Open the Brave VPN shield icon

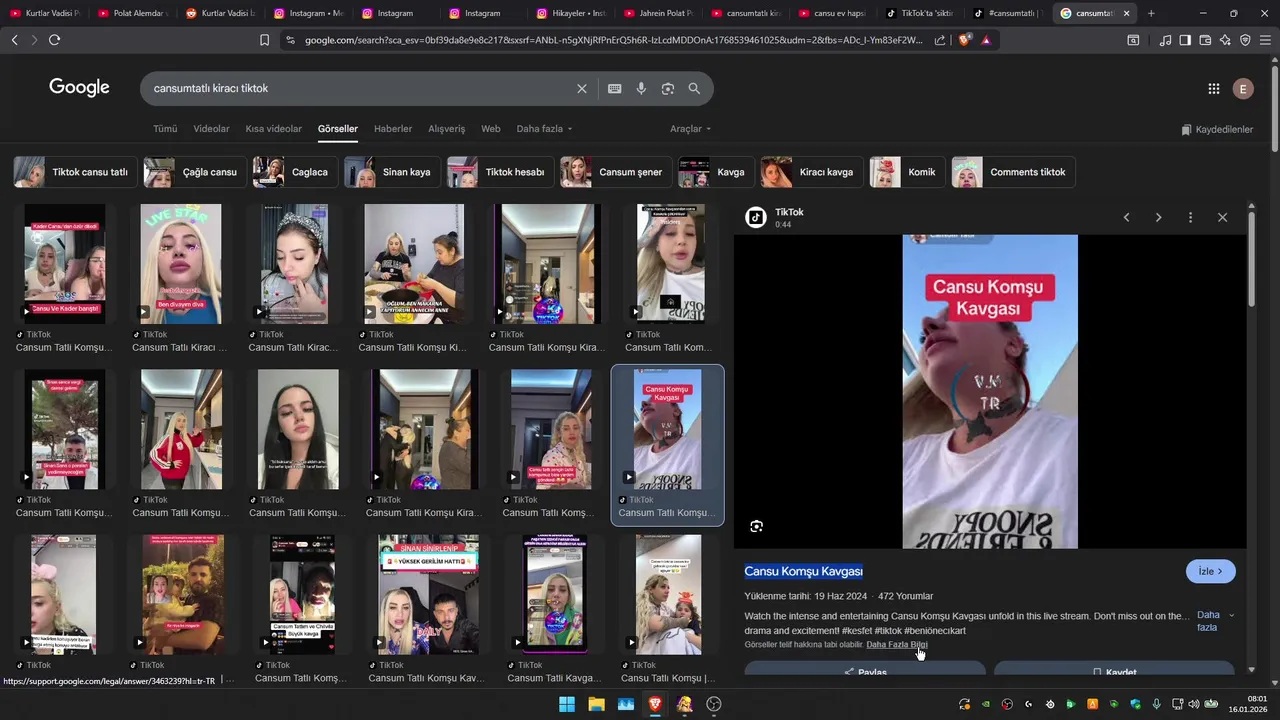[x=1245, y=40]
